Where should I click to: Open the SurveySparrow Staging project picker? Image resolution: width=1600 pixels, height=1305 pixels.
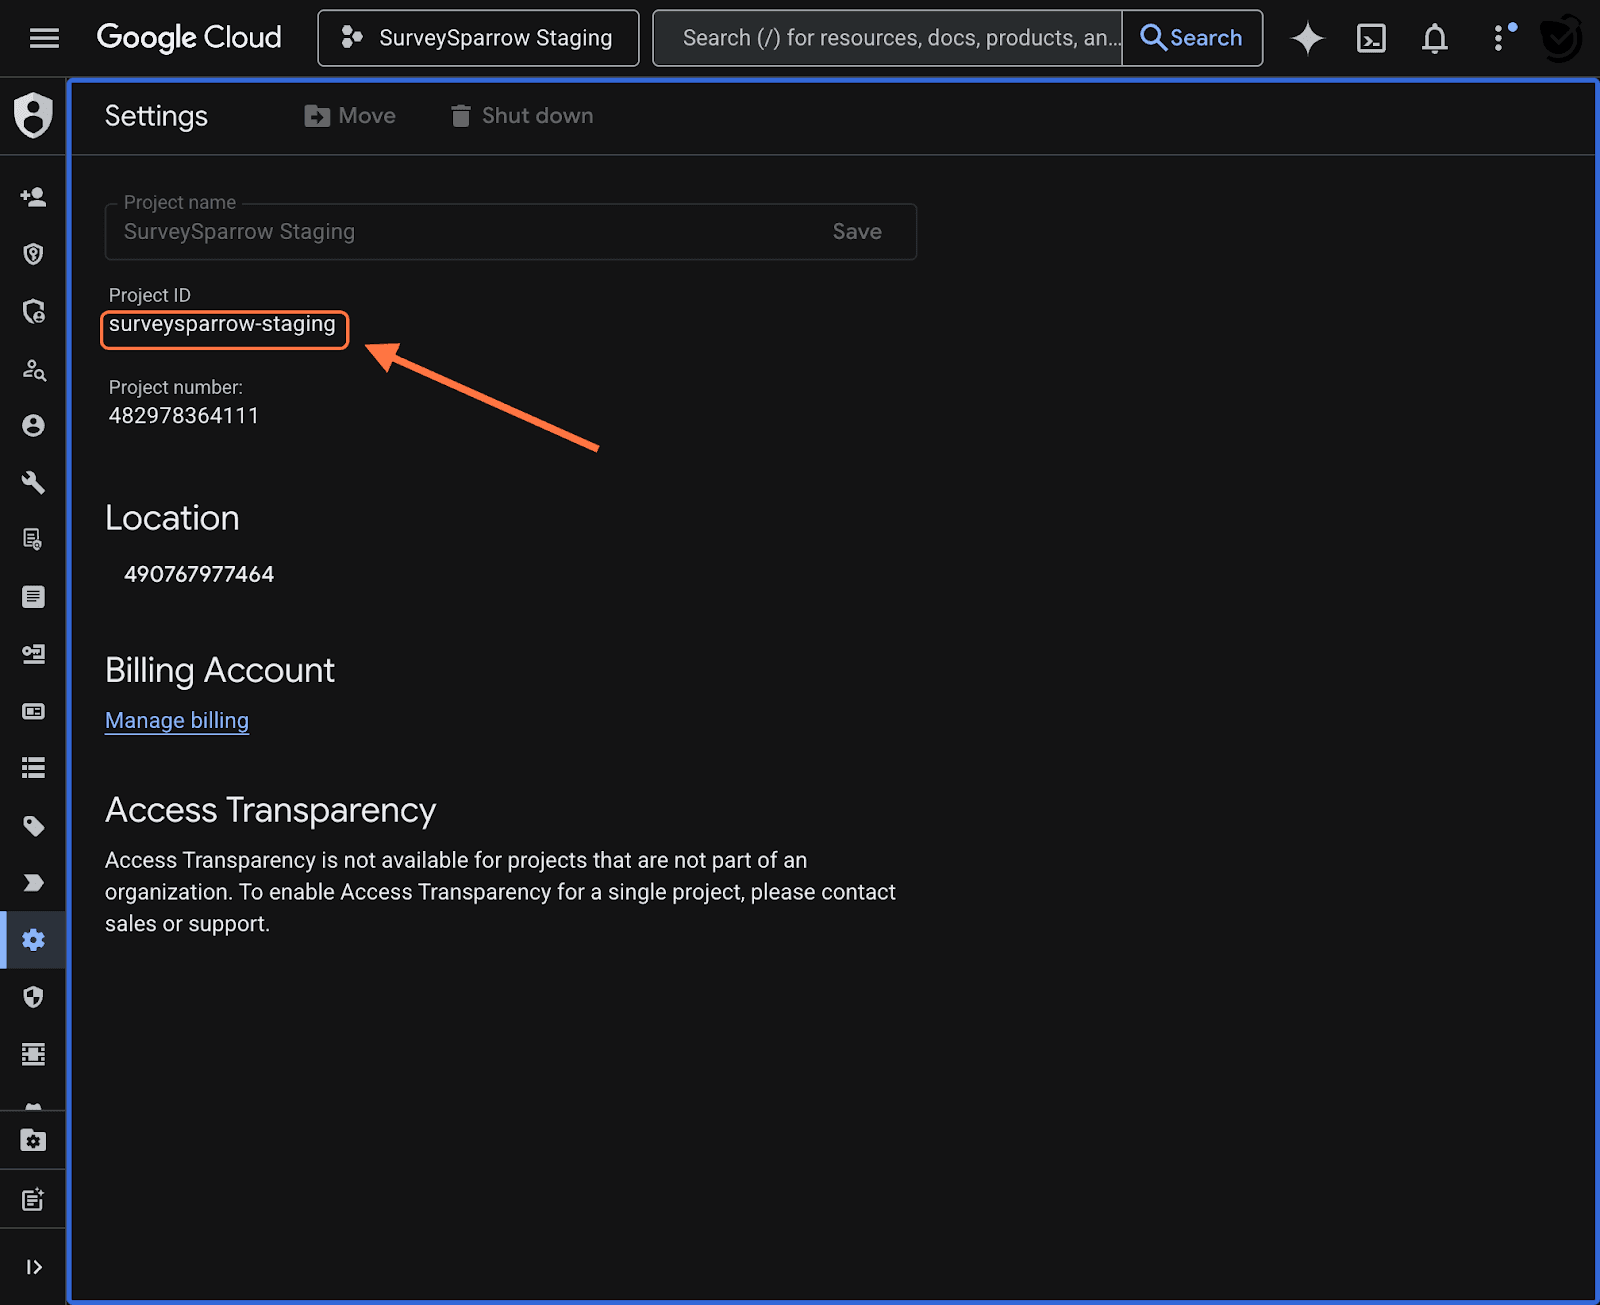478,38
